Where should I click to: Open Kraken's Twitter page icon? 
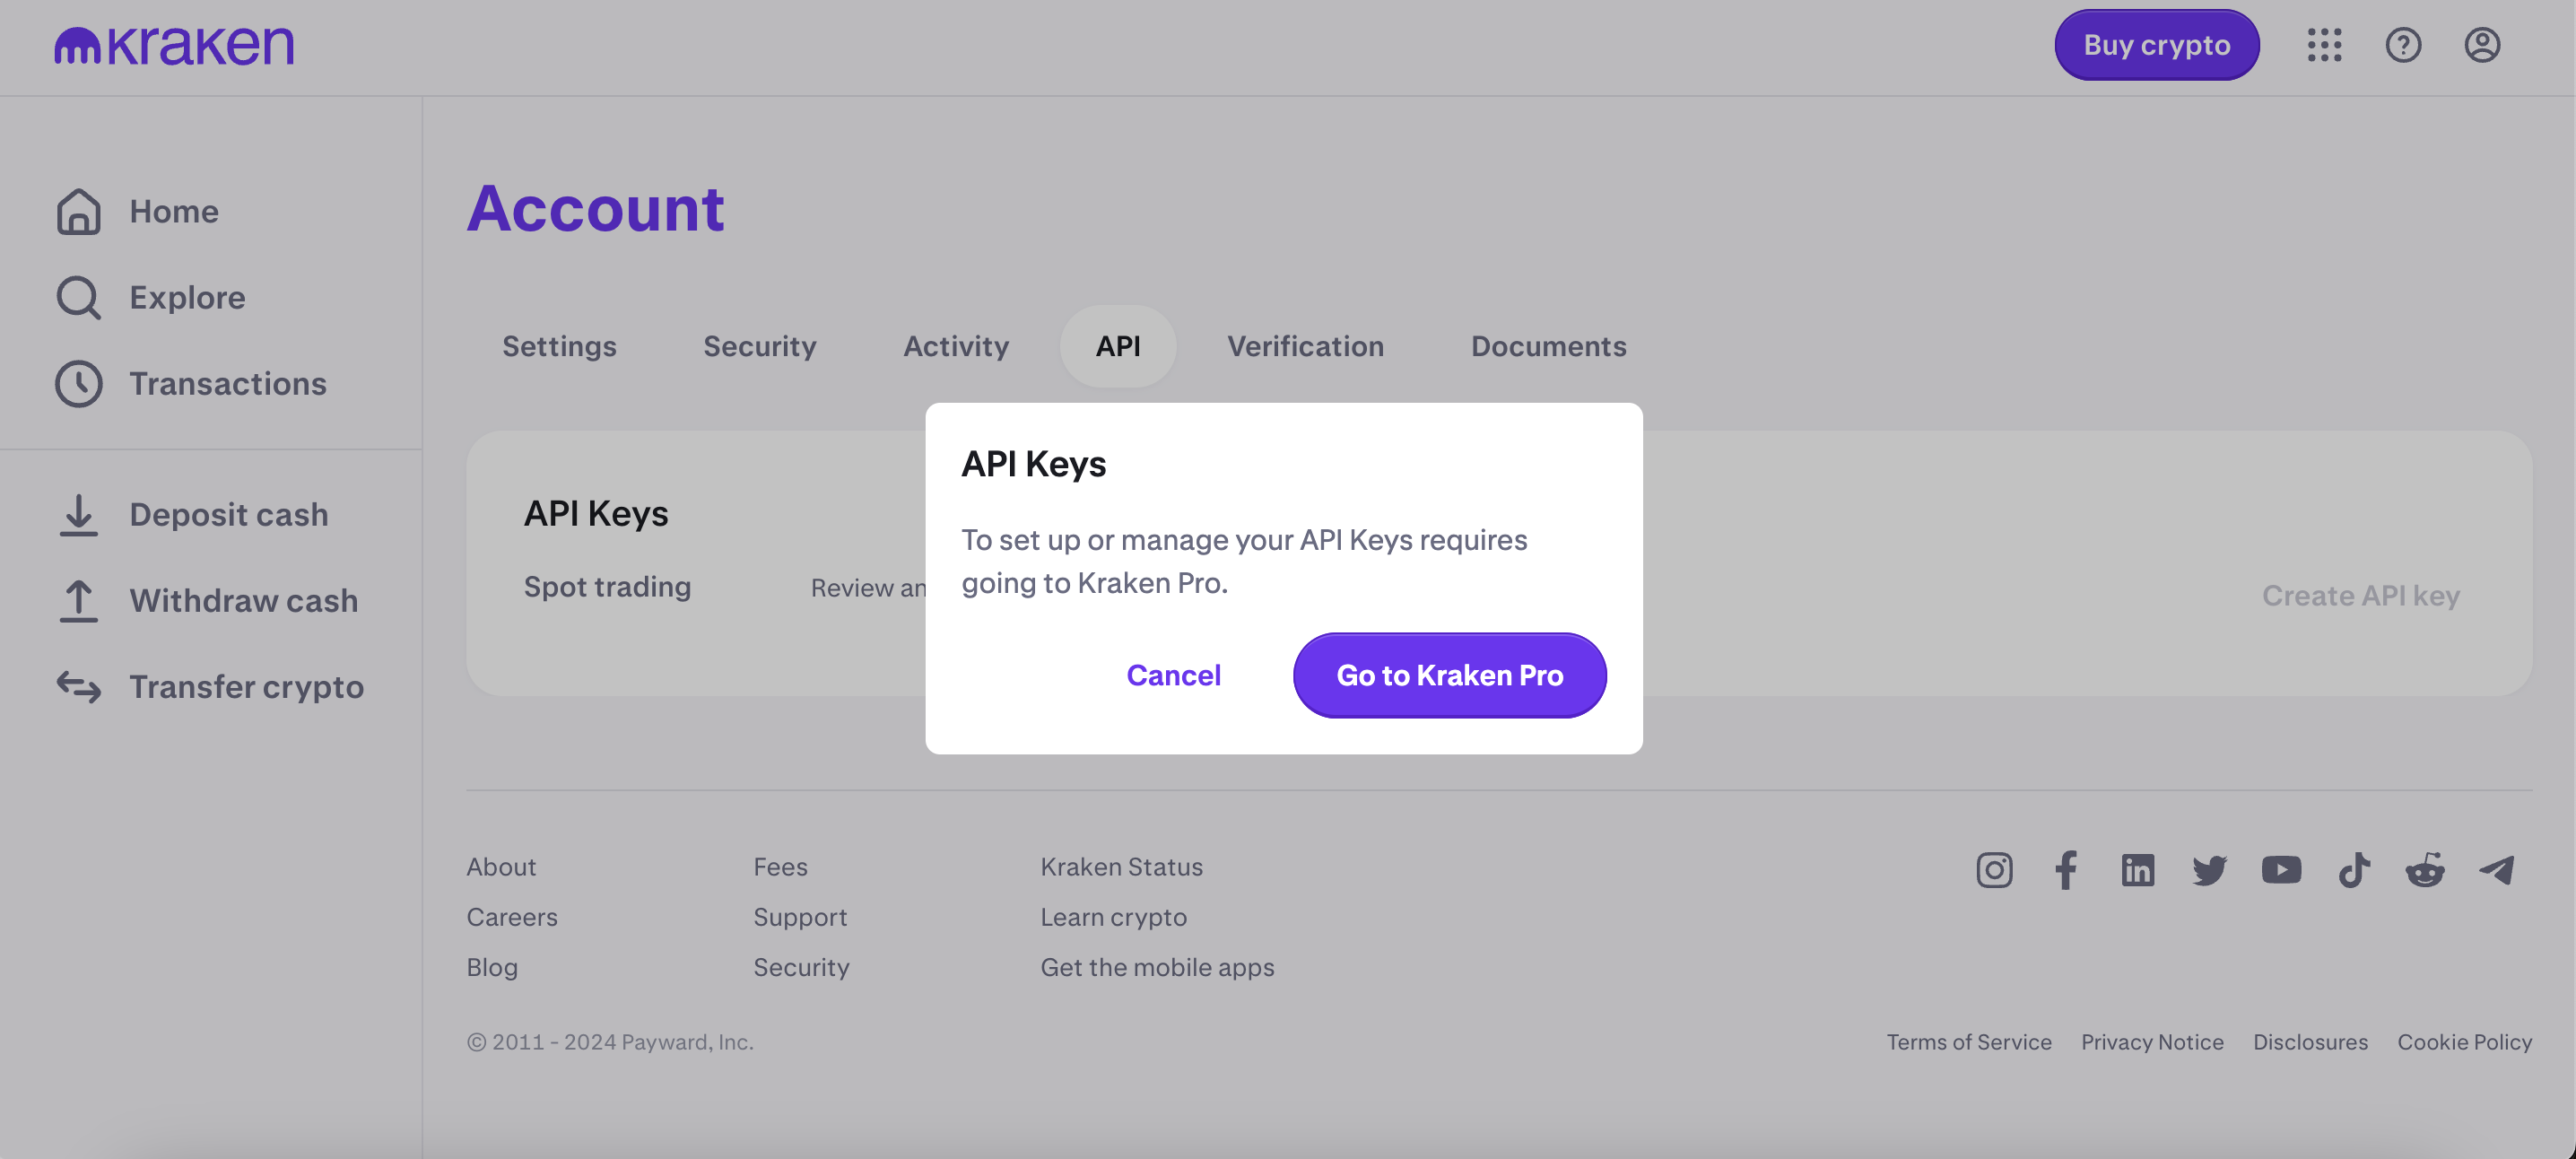pyautogui.click(x=2209, y=869)
